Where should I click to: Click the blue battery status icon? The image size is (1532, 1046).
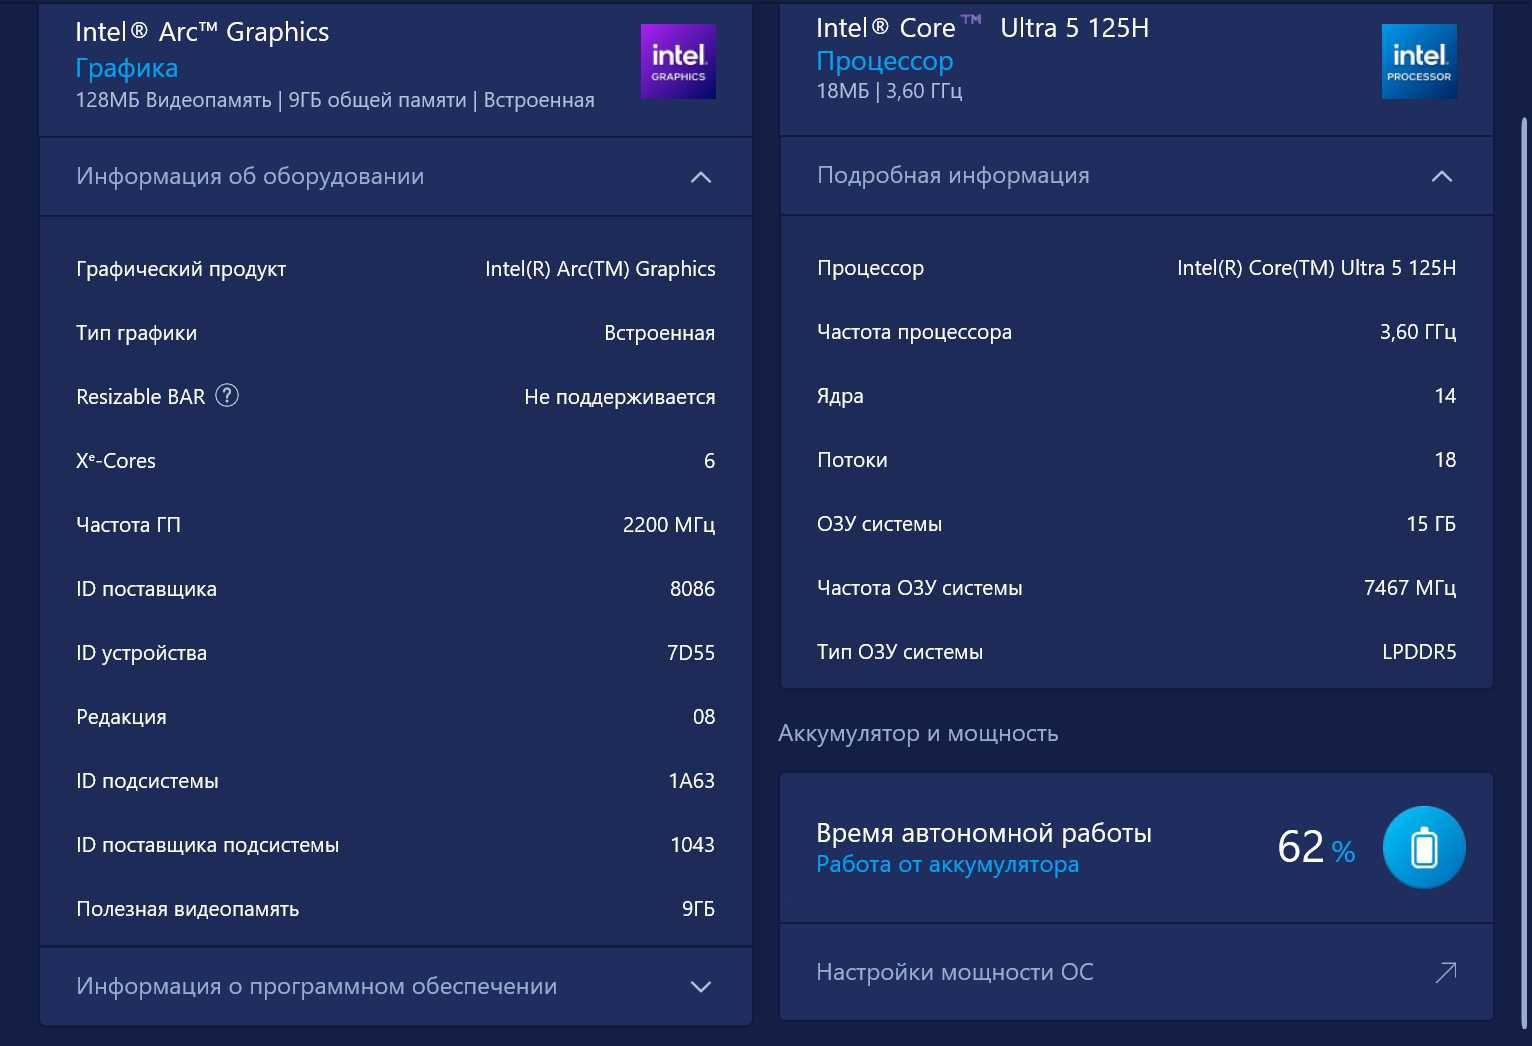(x=1424, y=847)
